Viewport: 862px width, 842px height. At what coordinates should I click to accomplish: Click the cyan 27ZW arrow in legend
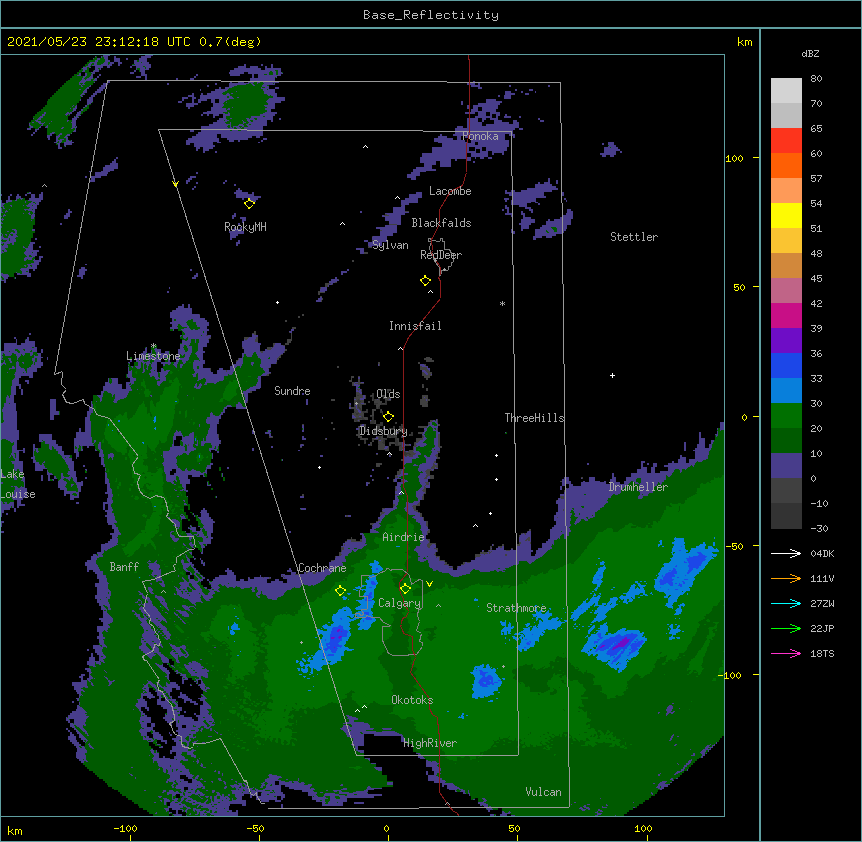(786, 603)
